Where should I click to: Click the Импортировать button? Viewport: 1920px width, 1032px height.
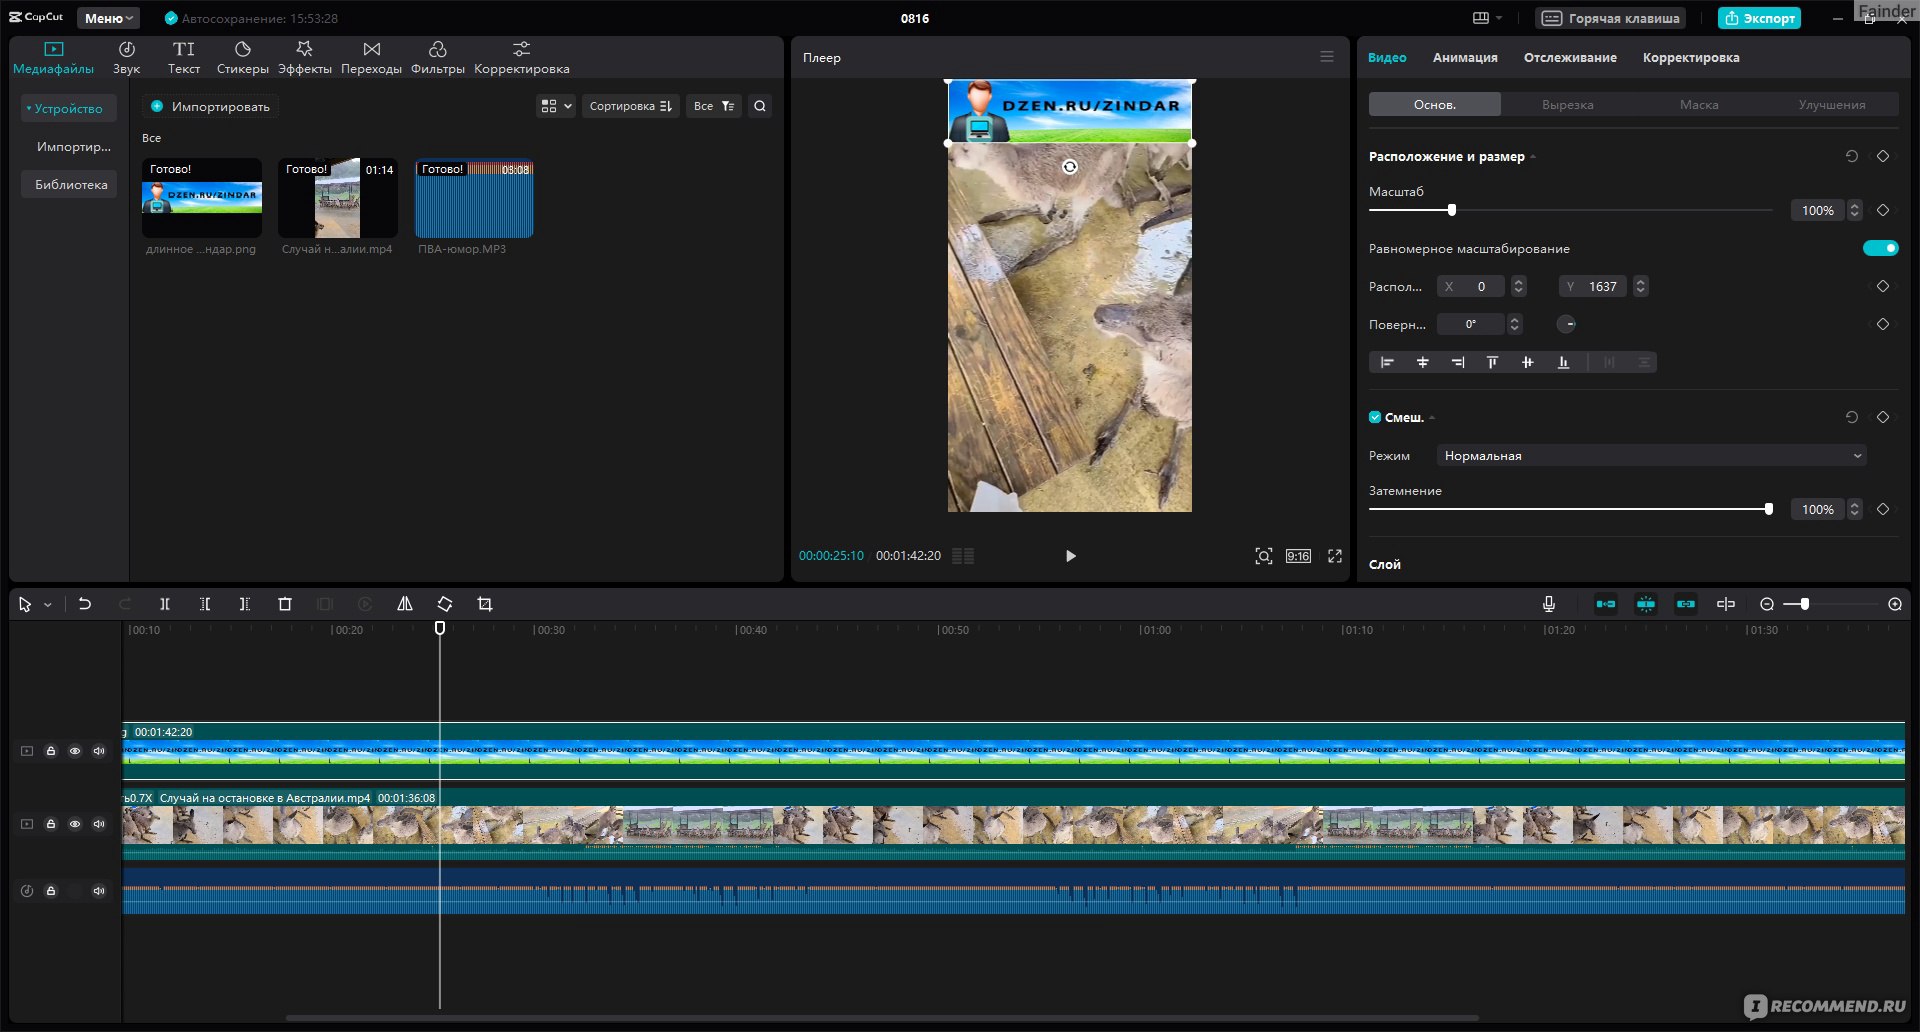point(210,106)
